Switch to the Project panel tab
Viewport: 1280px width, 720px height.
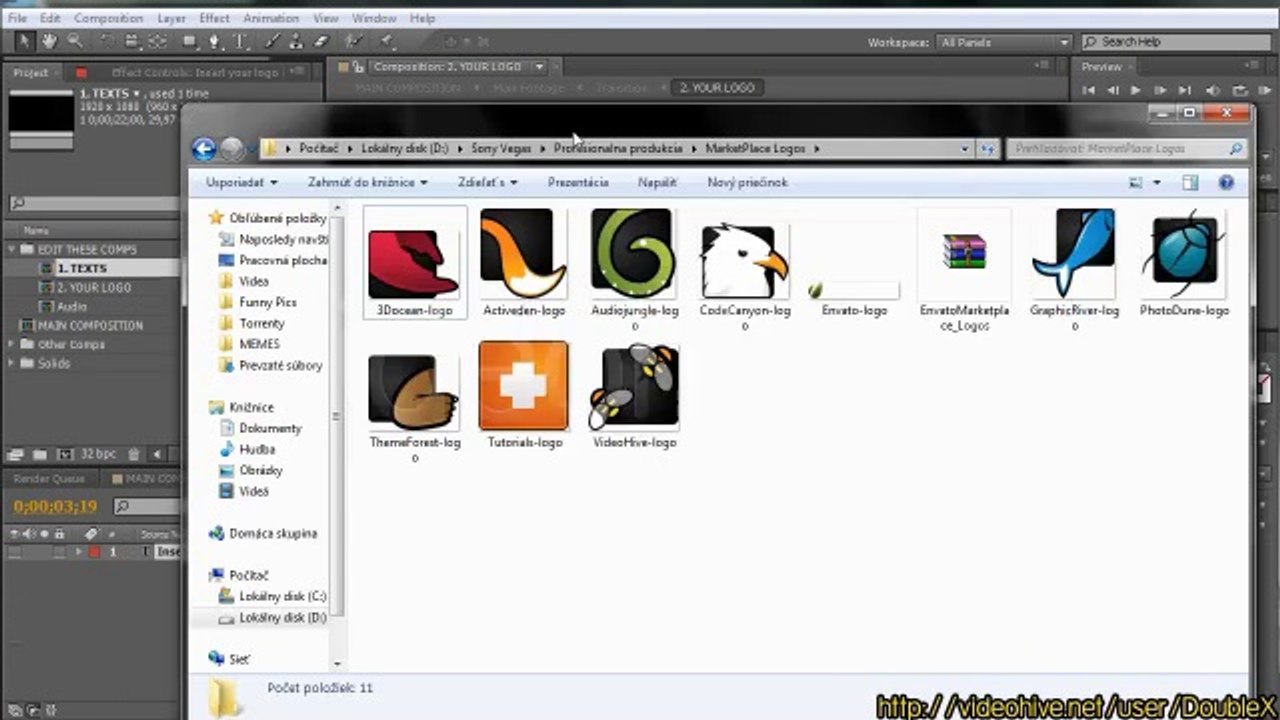(31, 72)
